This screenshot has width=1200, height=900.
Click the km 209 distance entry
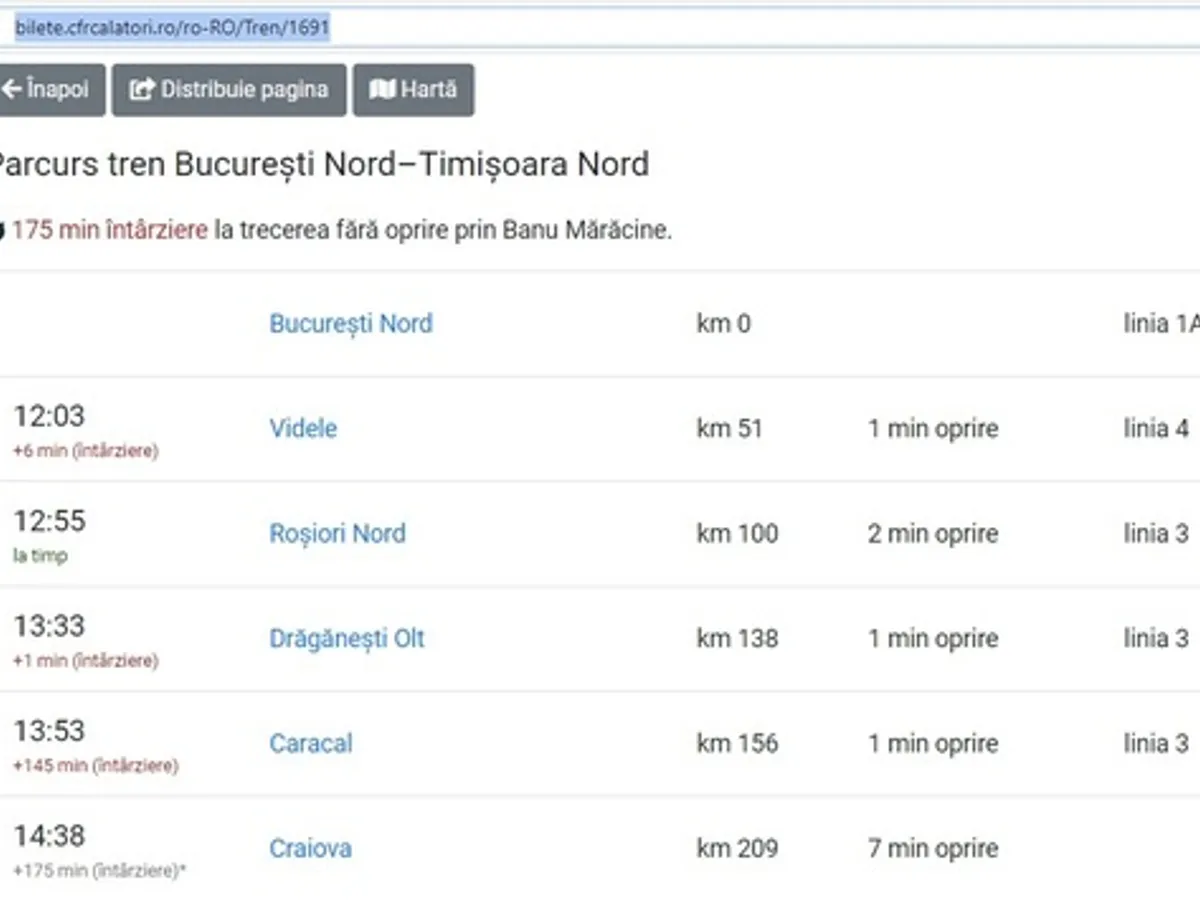(737, 849)
